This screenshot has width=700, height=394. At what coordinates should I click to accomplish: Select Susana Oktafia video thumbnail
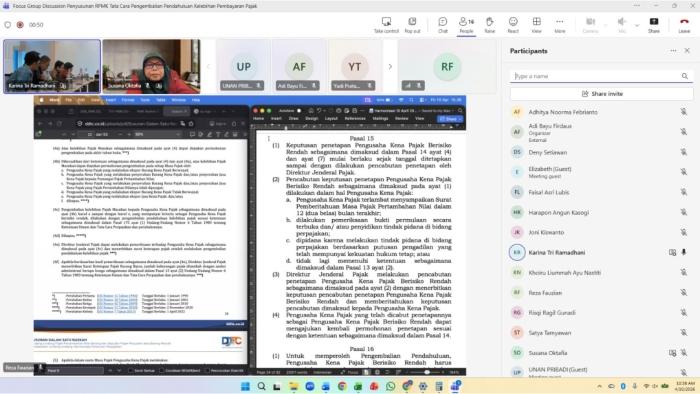151,66
